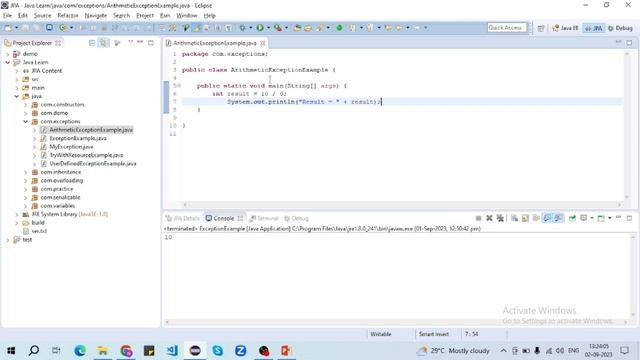The width and height of the screenshot is (640, 360).
Task: Open the Window menu
Action: (x=187, y=16)
